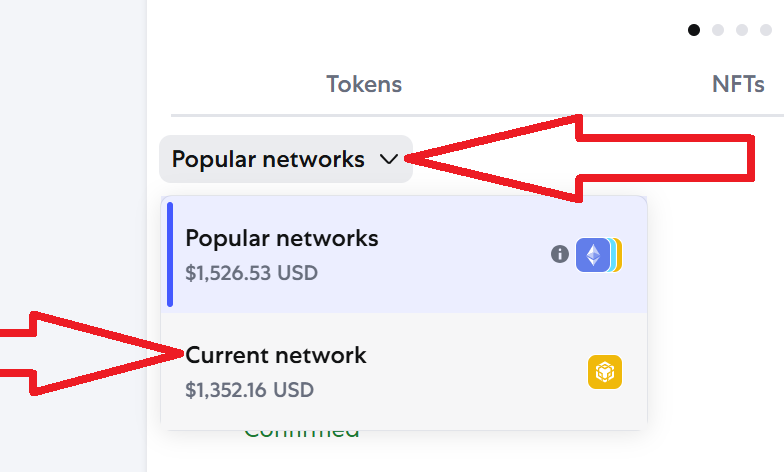Screen dimensions: 784x472
Task: Choose the Current network option
Action: pos(404,372)
